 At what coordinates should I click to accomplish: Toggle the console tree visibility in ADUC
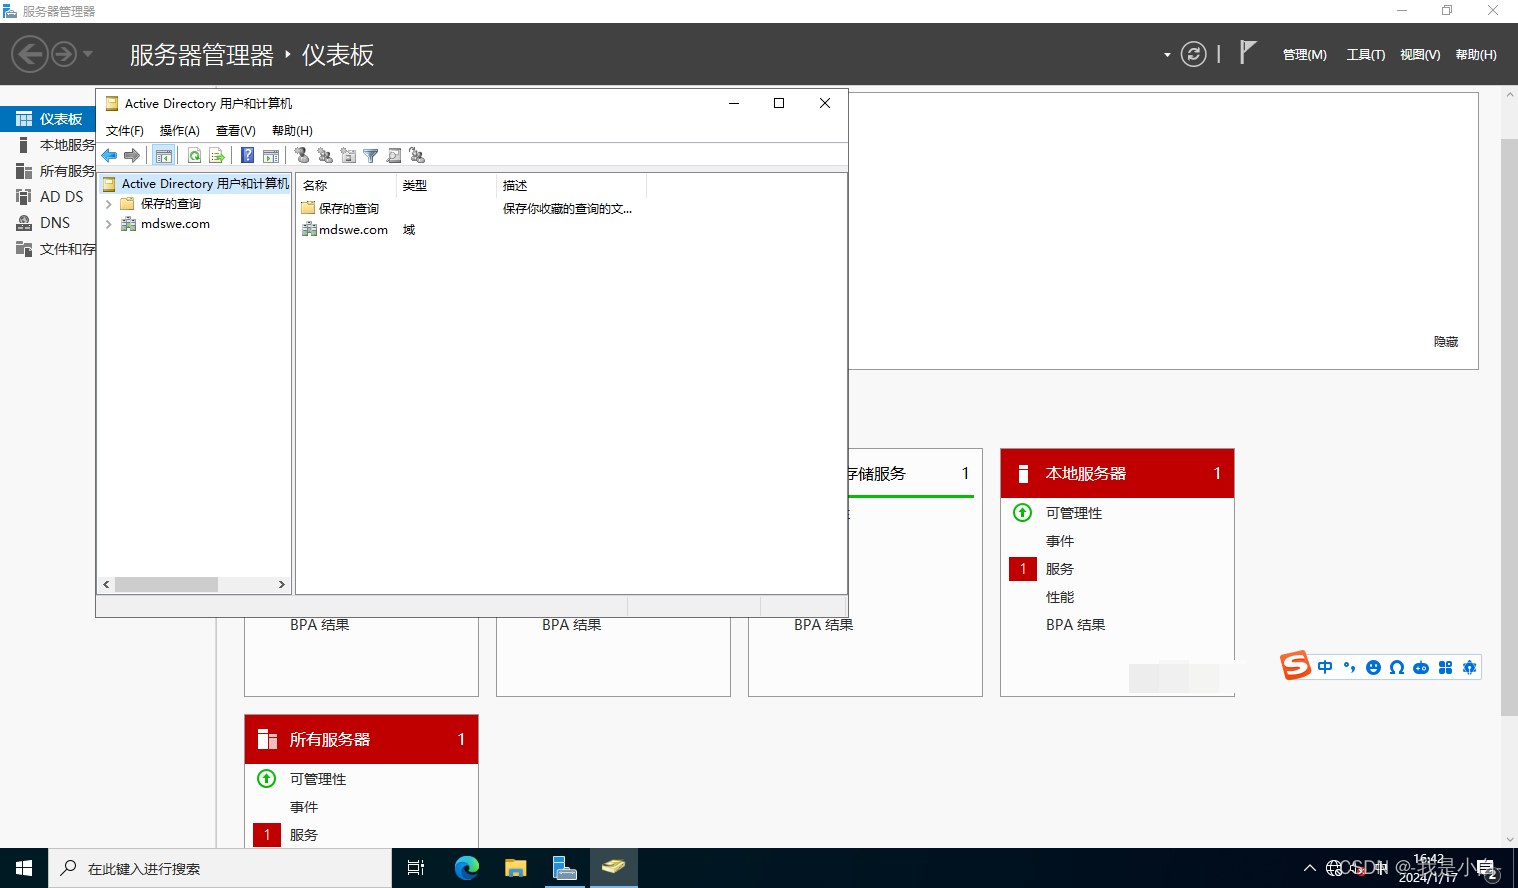point(164,155)
